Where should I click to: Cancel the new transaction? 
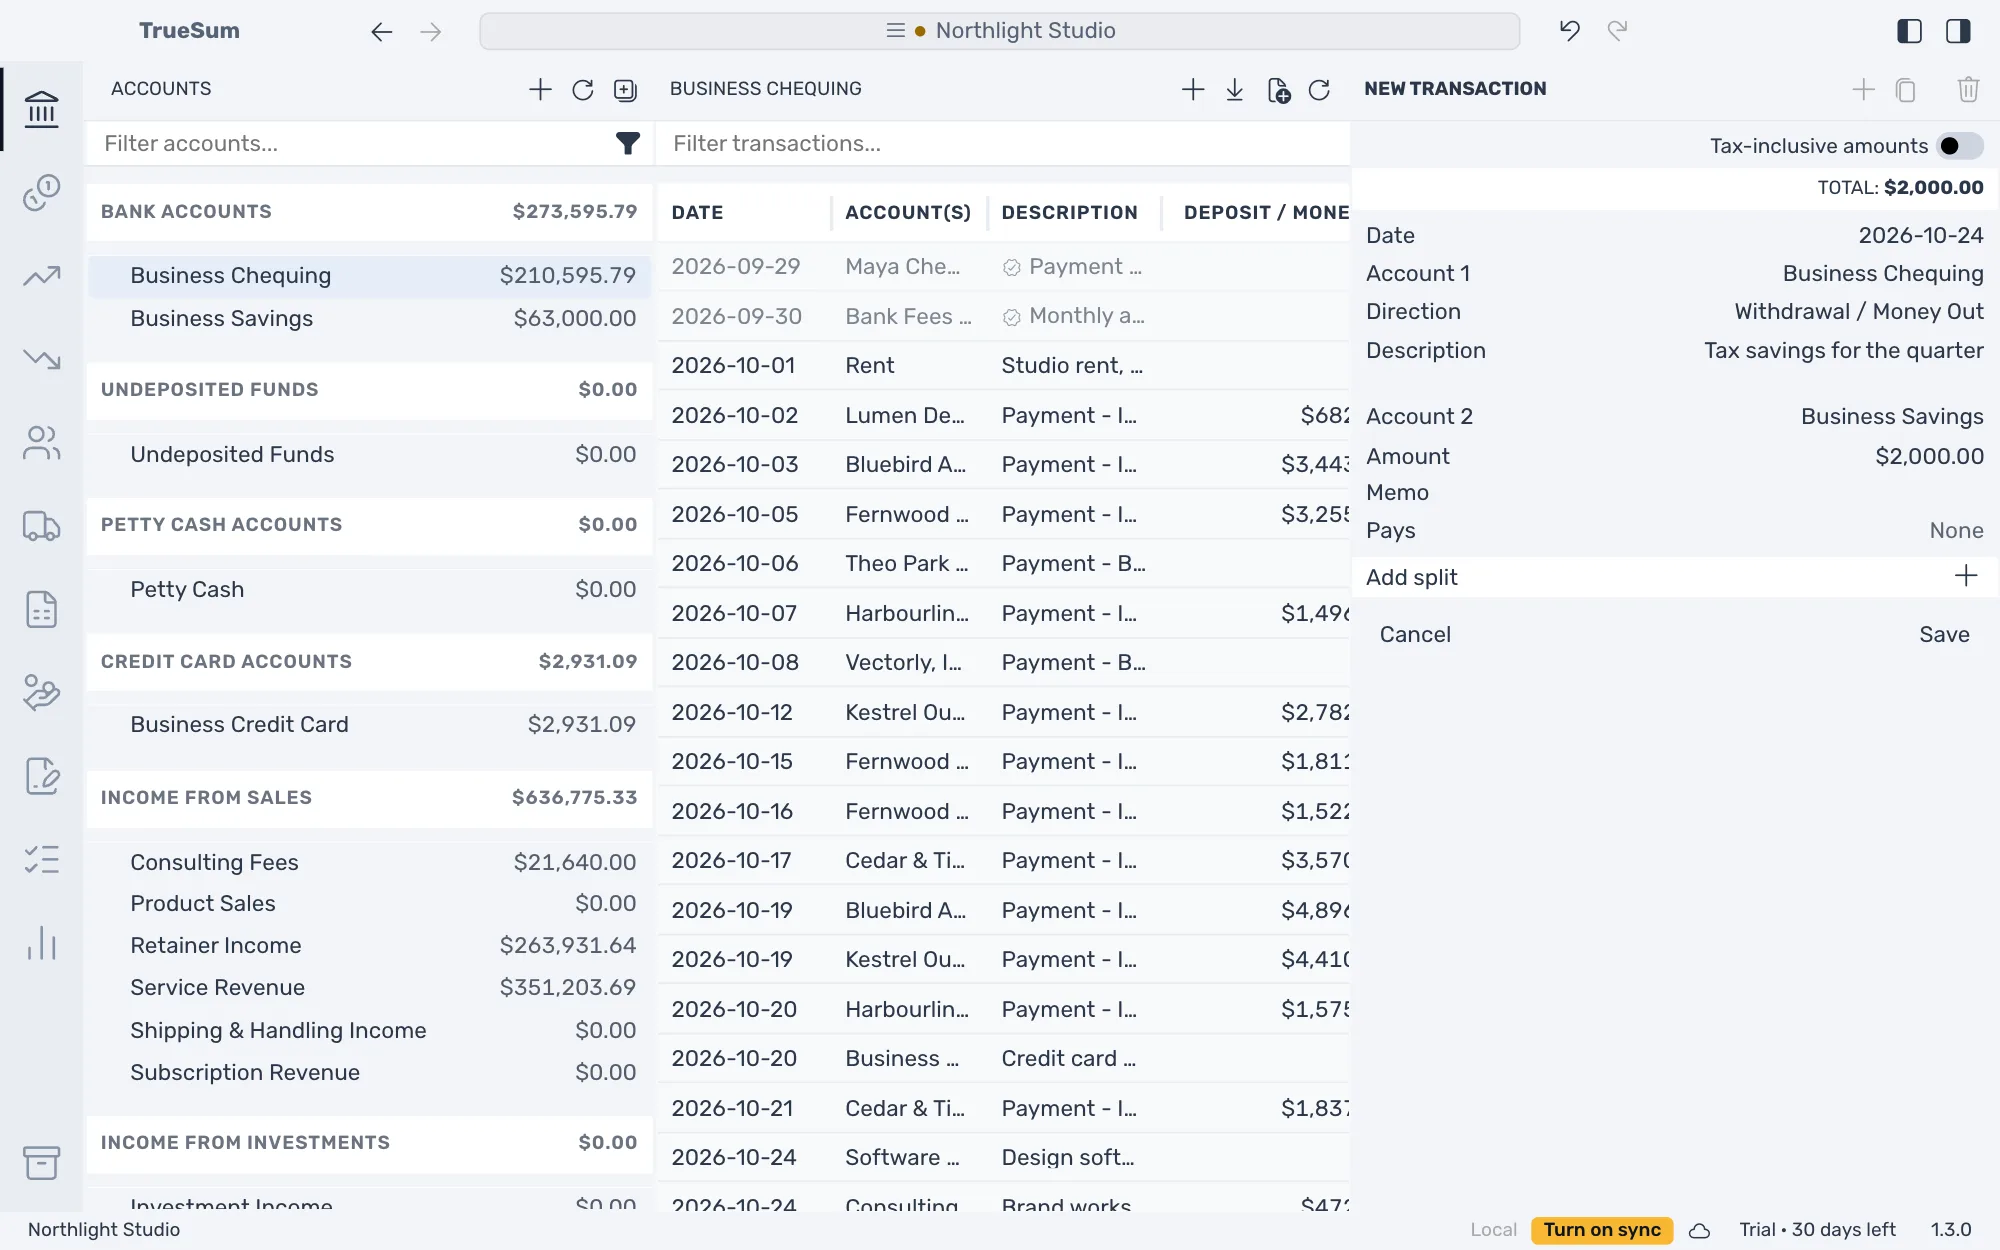(x=1415, y=635)
